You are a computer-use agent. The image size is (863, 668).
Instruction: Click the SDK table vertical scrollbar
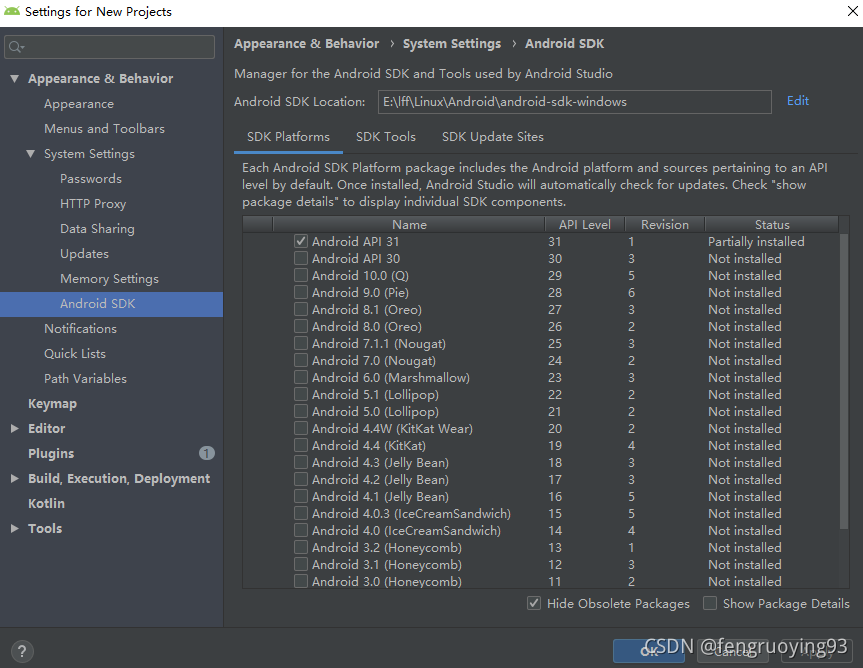[844, 381]
